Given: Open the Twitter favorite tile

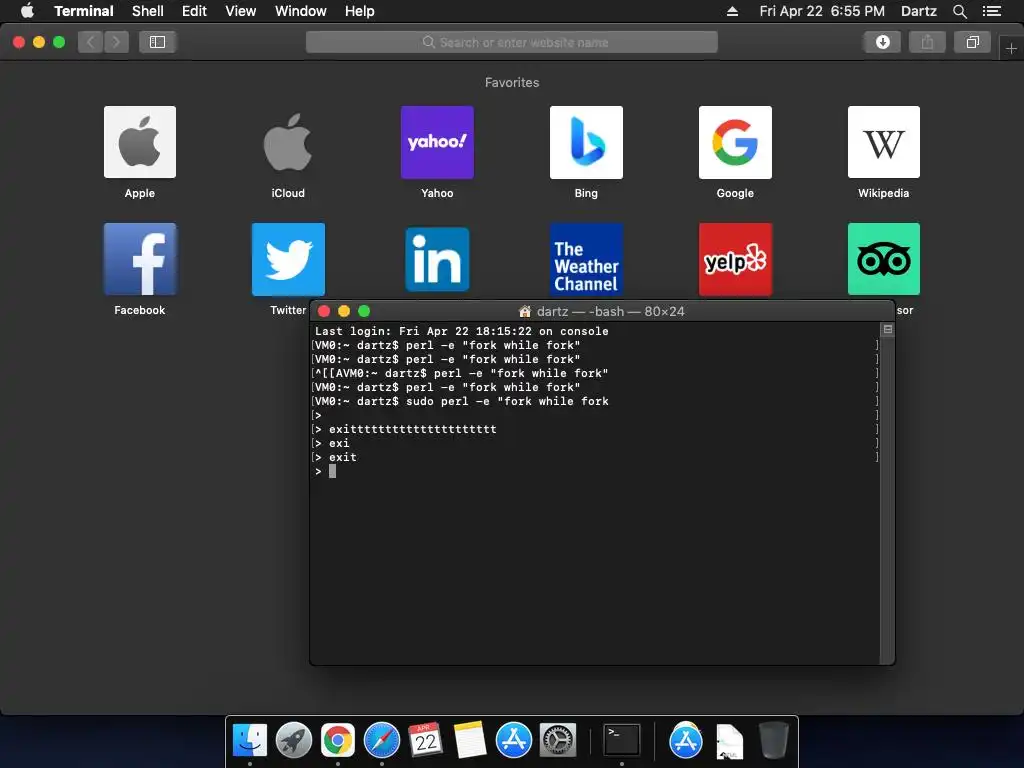Looking at the screenshot, I should [288, 259].
